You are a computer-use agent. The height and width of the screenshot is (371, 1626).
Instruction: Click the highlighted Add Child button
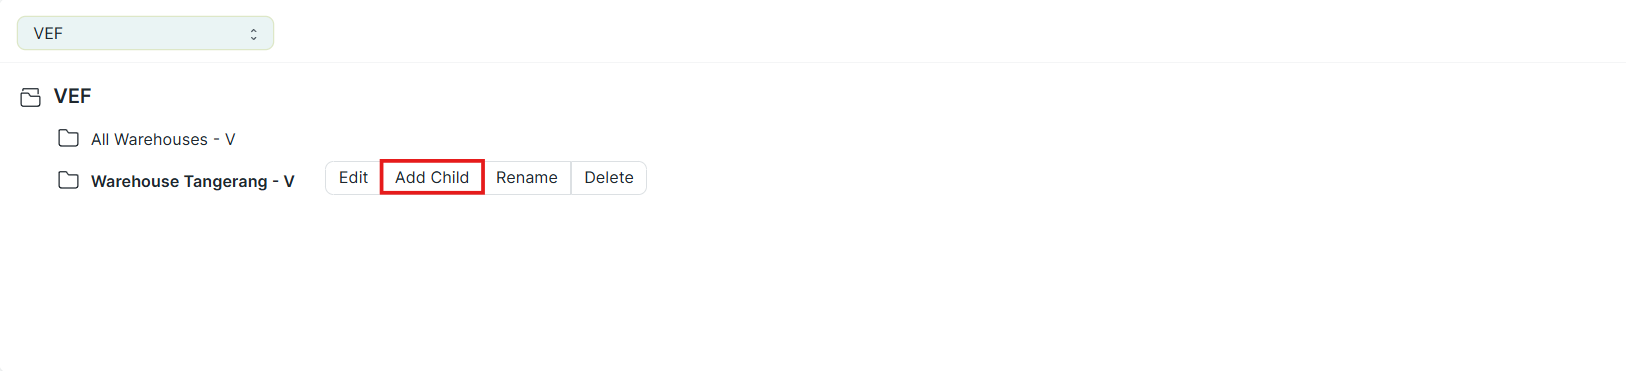tap(432, 178)
